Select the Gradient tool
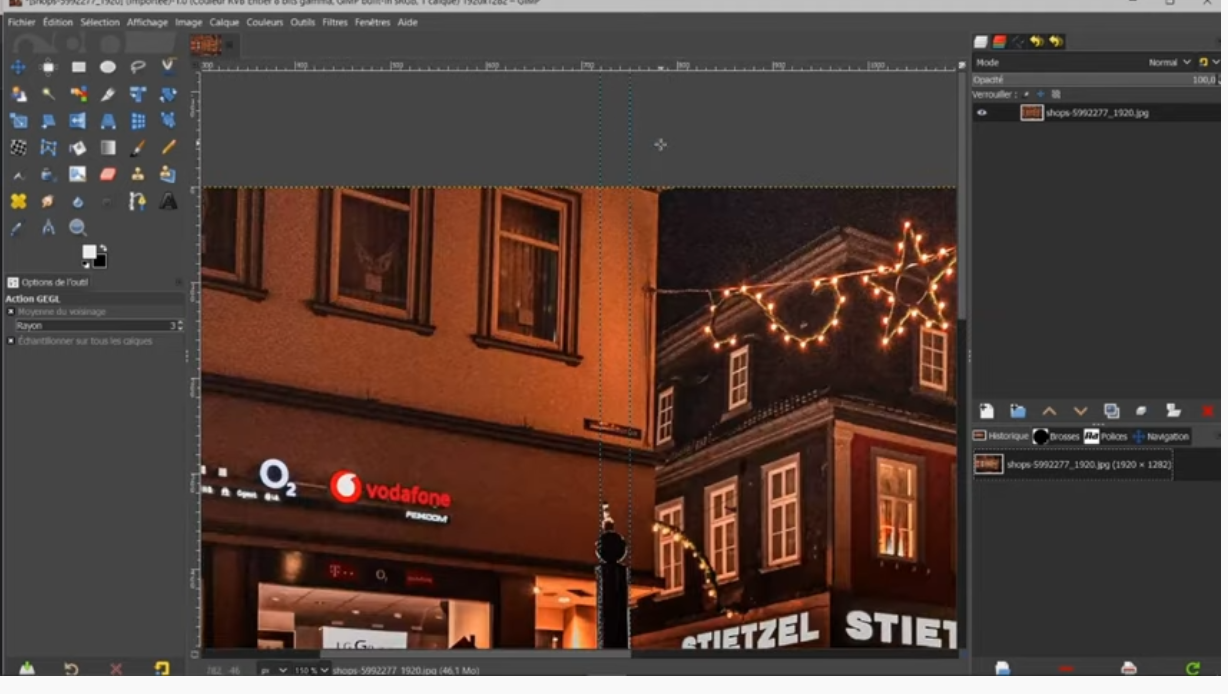This screenshot has height=694, width=1228. tap(108, 148)
